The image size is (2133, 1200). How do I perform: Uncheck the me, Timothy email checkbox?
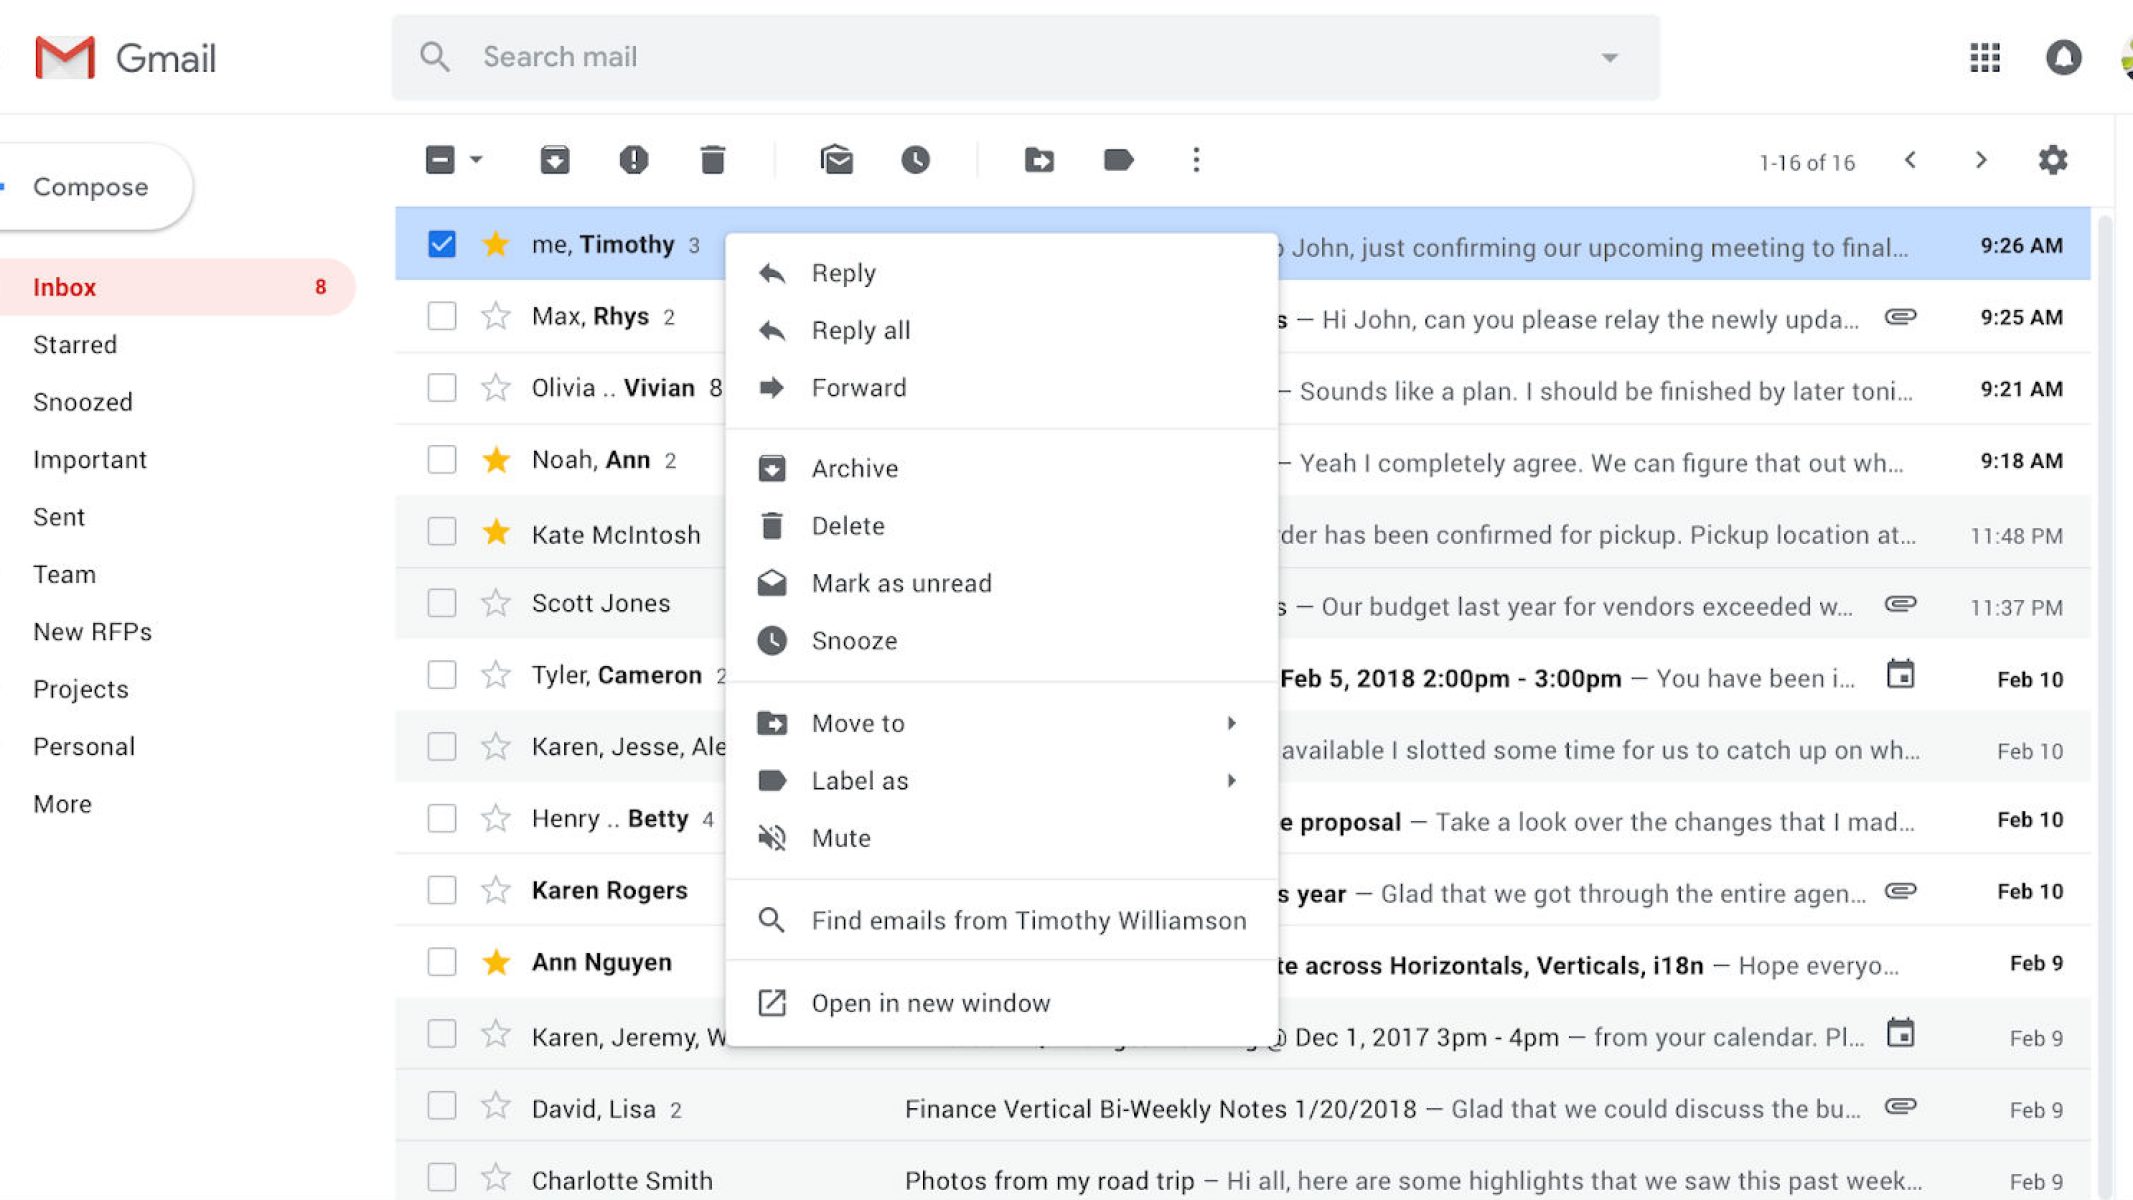pyautogui.click(x=442, y=244)
